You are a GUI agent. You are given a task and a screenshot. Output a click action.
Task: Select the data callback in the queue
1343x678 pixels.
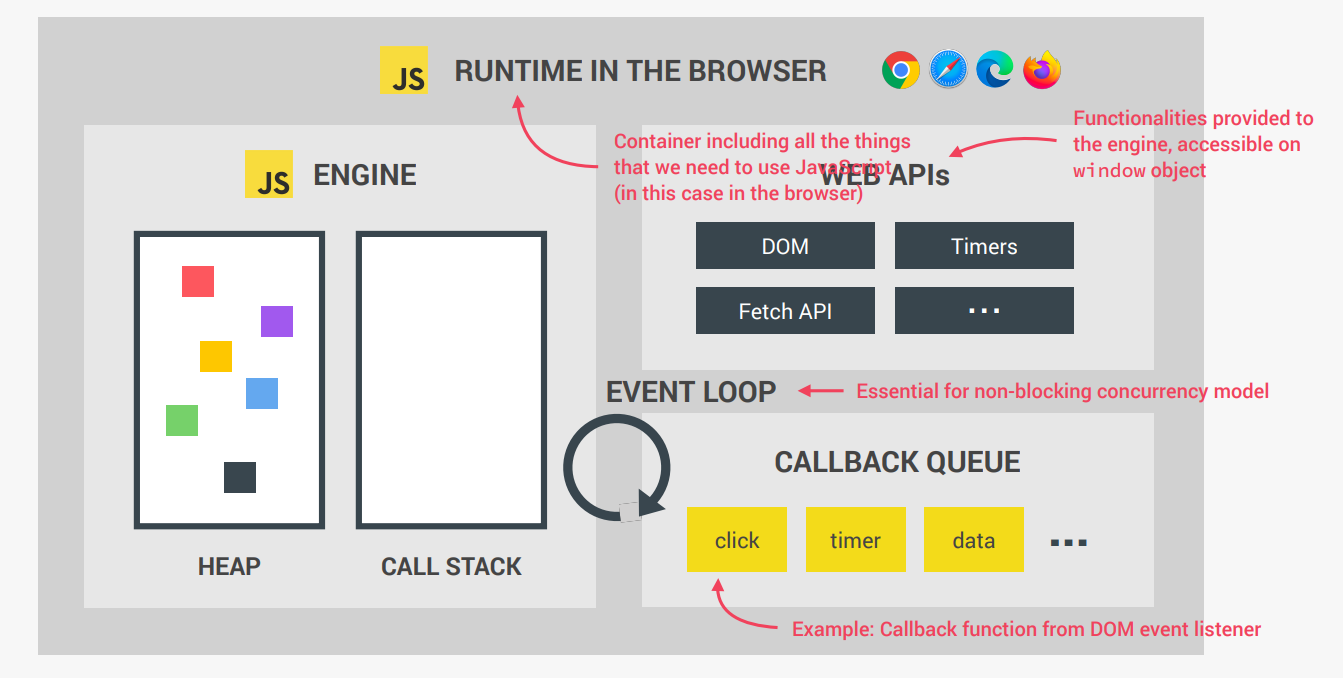click(973, 539)
